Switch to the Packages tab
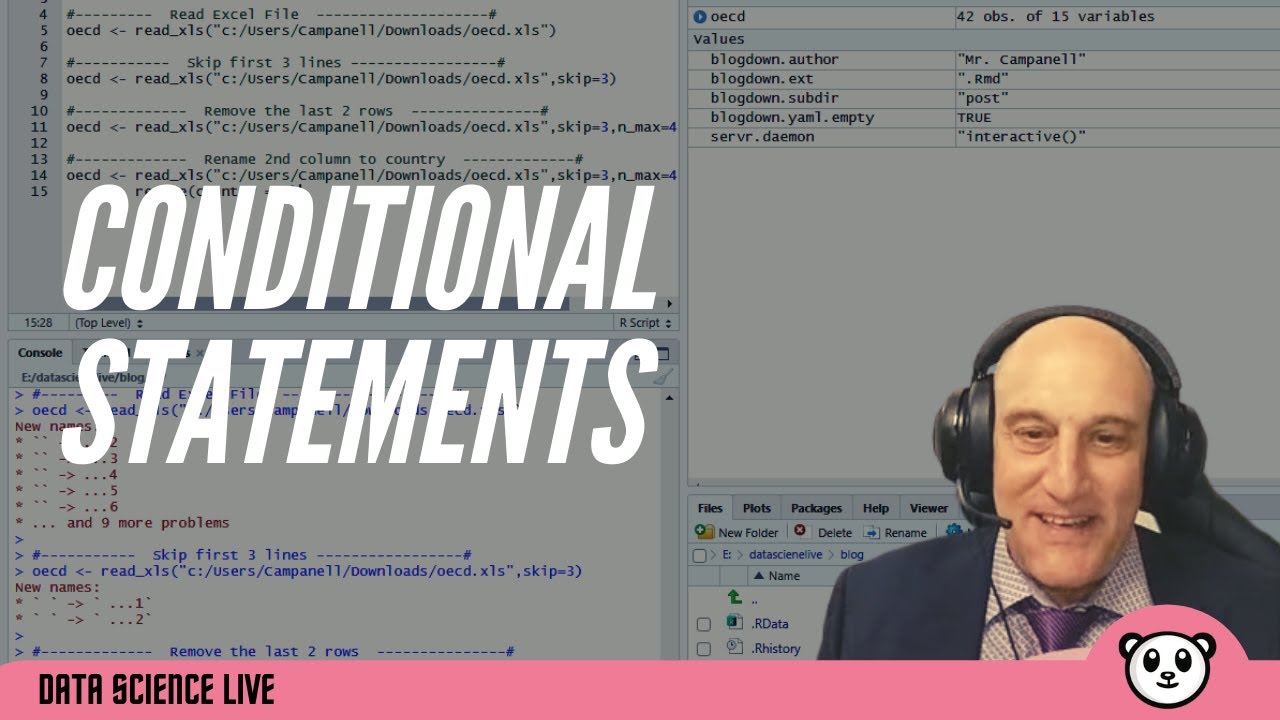This screenshot has height=720, width=1280. point(817,508)
